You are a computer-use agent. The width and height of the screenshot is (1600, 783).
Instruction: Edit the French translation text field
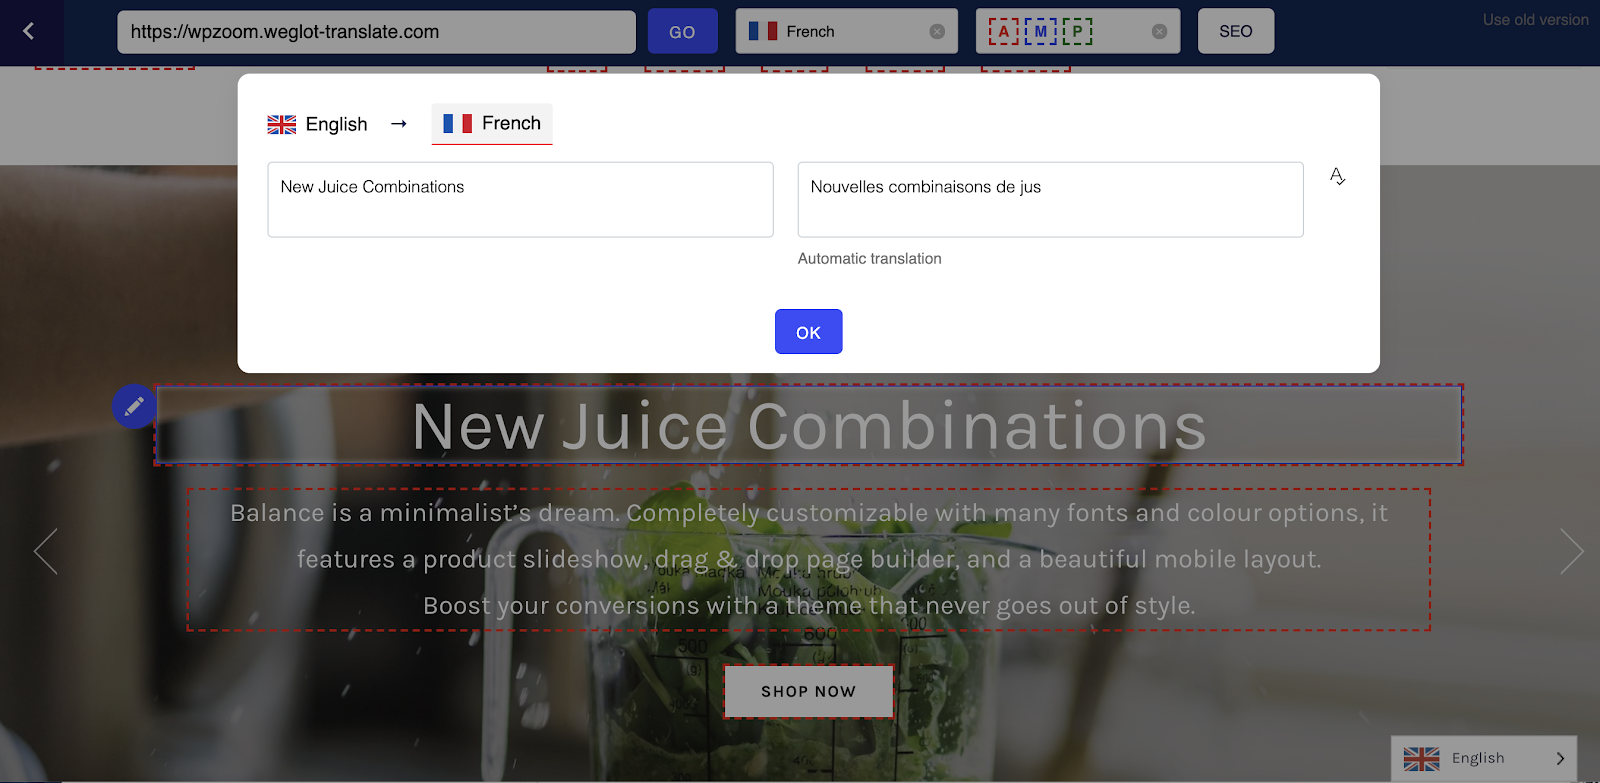tap(1050, 200)
